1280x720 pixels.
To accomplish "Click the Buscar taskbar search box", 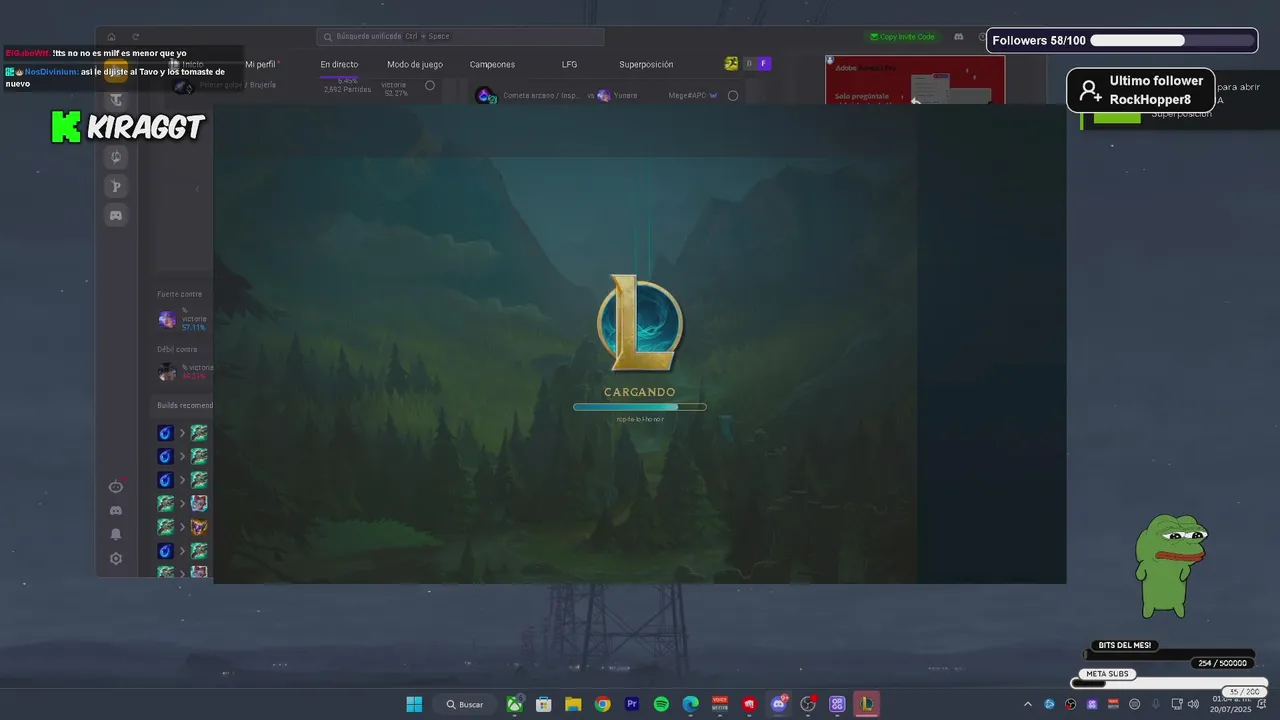I will 465,704.
